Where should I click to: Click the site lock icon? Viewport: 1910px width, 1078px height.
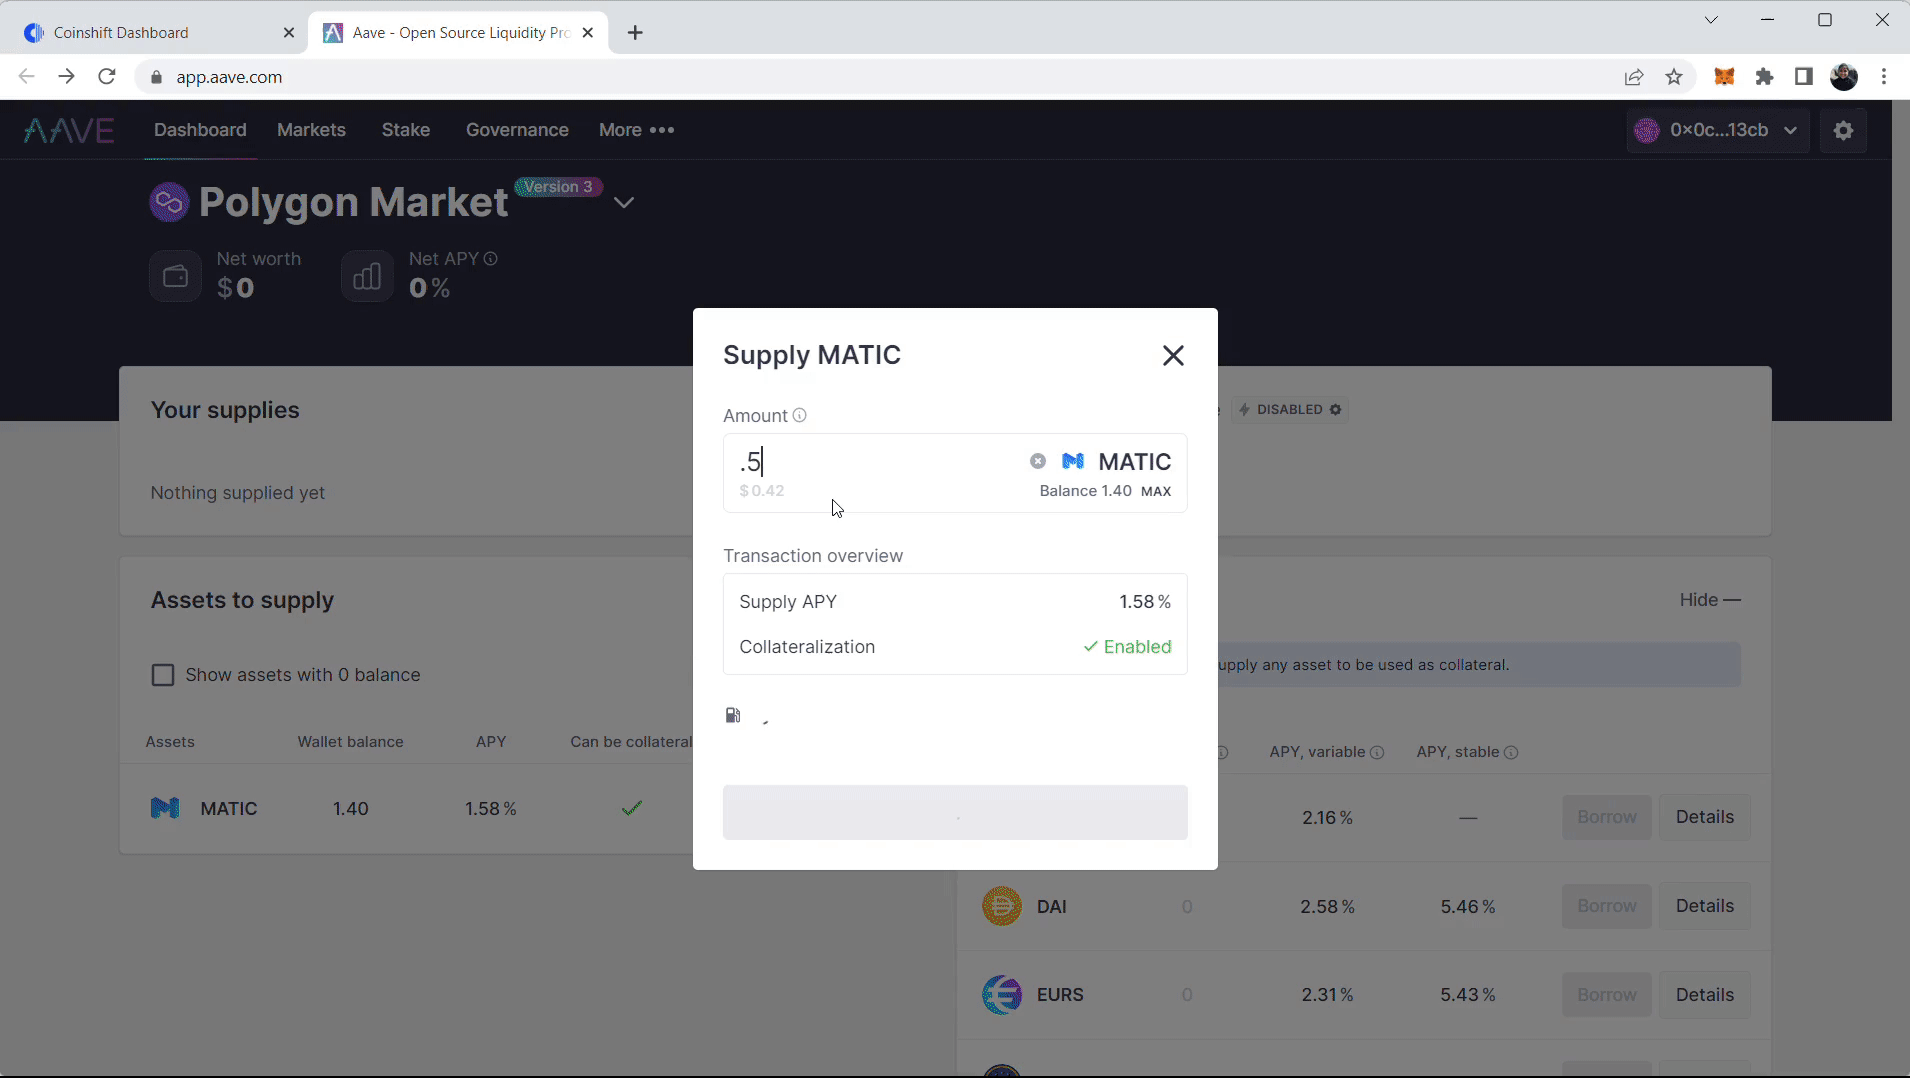(x=155, y=77)
